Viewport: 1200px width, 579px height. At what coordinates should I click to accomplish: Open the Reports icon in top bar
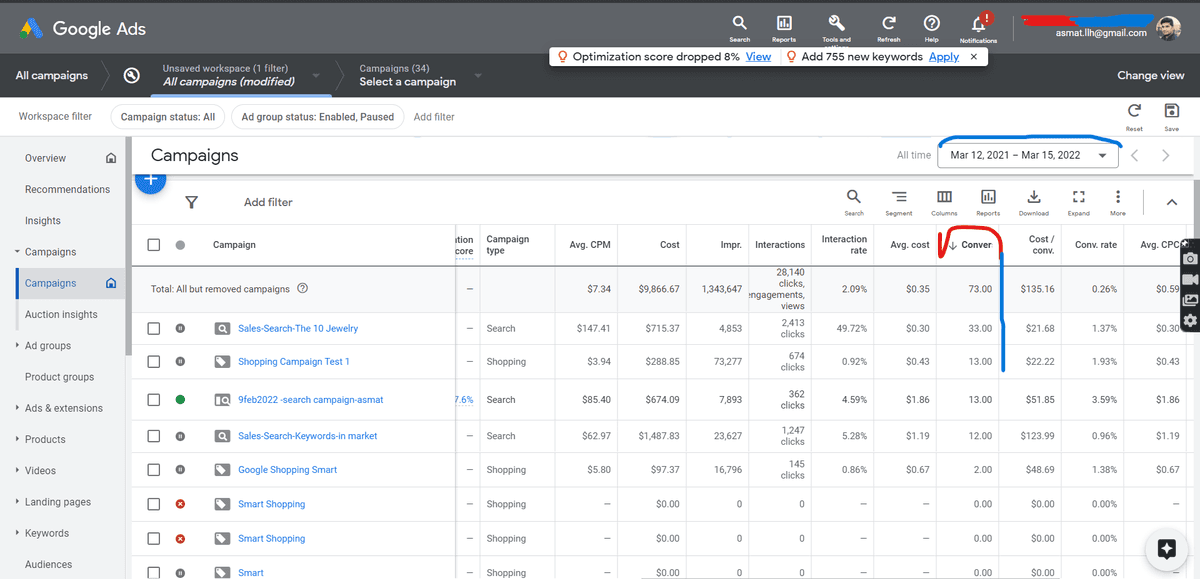tap(784, 23)
